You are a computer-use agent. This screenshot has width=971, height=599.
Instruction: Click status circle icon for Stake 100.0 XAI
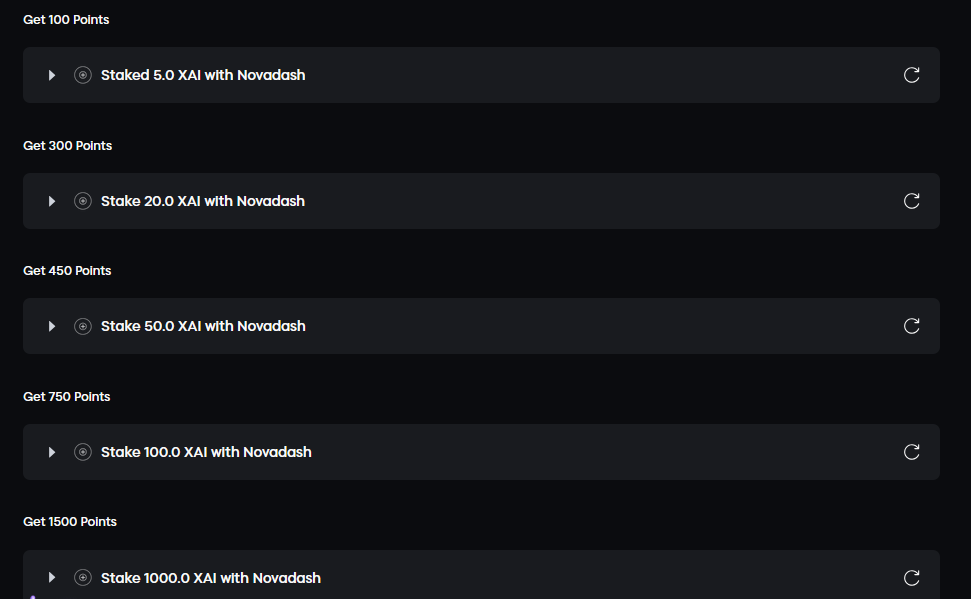83,452
